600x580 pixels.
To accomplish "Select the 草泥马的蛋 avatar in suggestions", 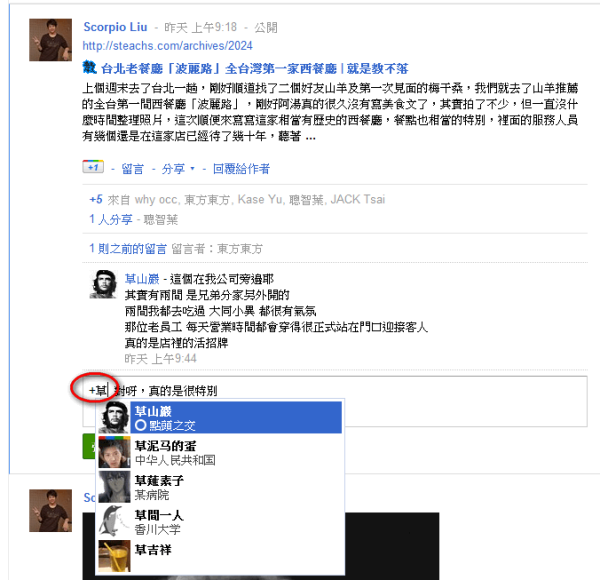I will pos(114,452).
